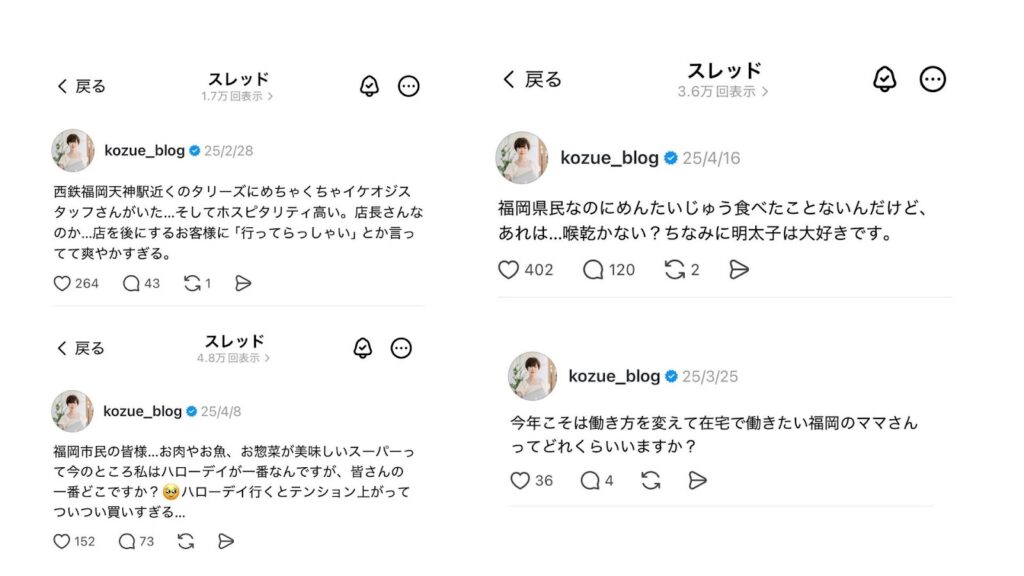Repost the めんたいじゅう post dated 25/4/16
The width and height of the screenshot is (1024, 576).
coord(675,269)
